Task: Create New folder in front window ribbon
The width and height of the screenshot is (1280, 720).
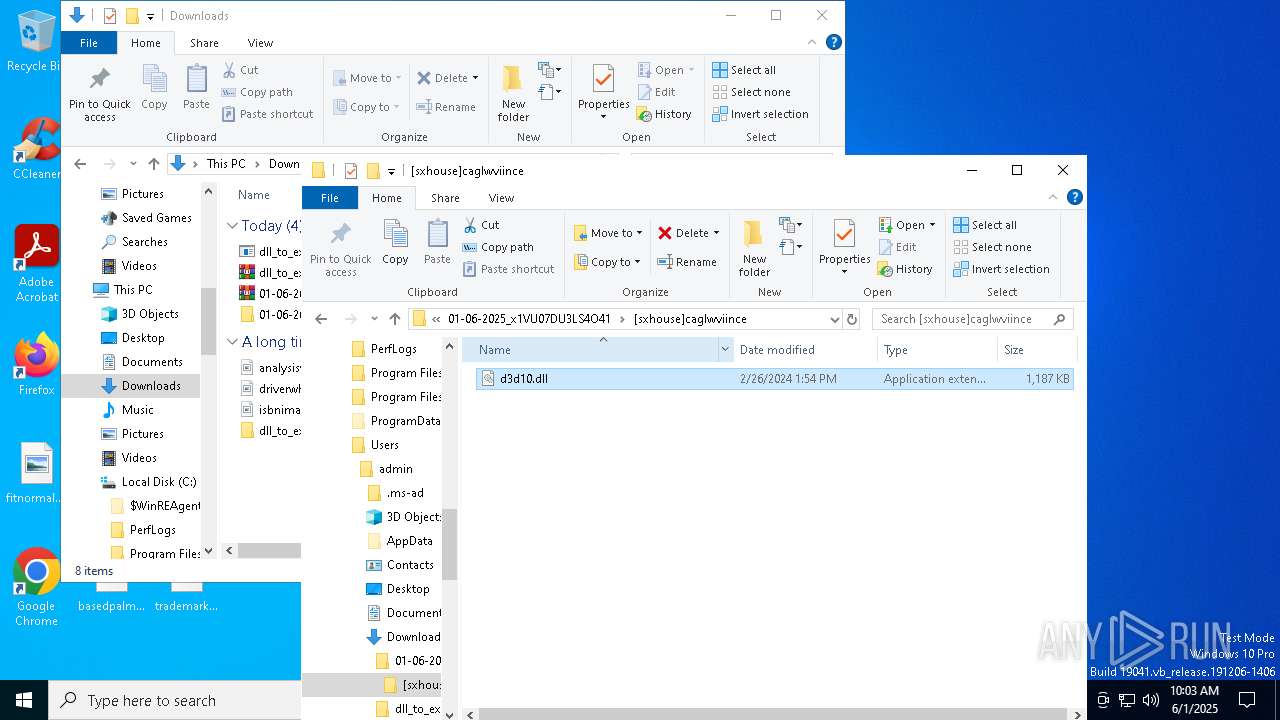Action: point(754,247)
